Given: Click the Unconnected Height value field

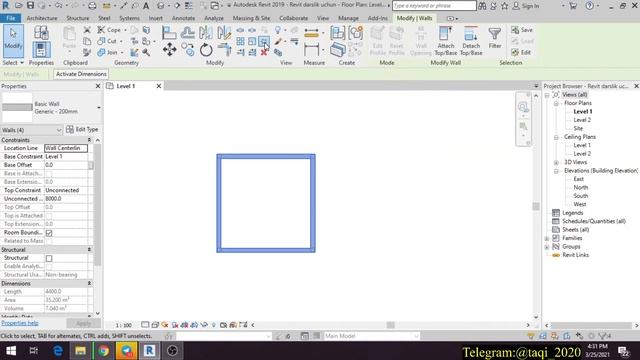Looking at the screenshot, I should [x=66, y=199].
